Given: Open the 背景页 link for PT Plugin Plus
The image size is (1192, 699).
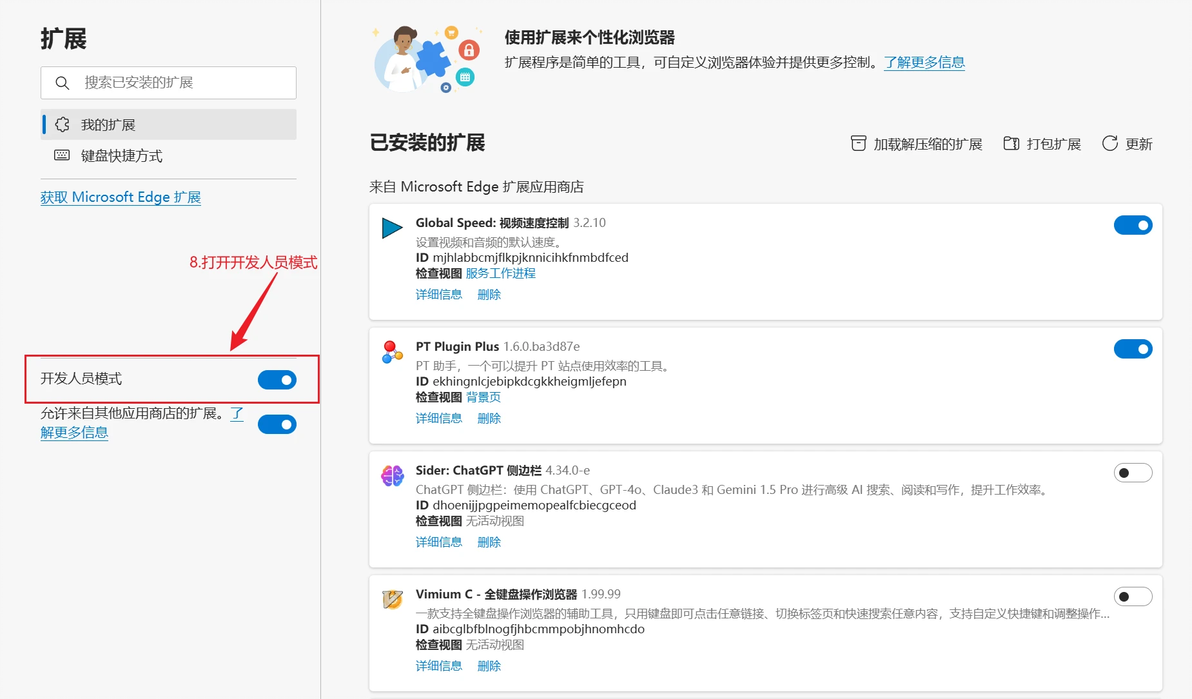Looking at the screenshot, I should coord(483,397).
